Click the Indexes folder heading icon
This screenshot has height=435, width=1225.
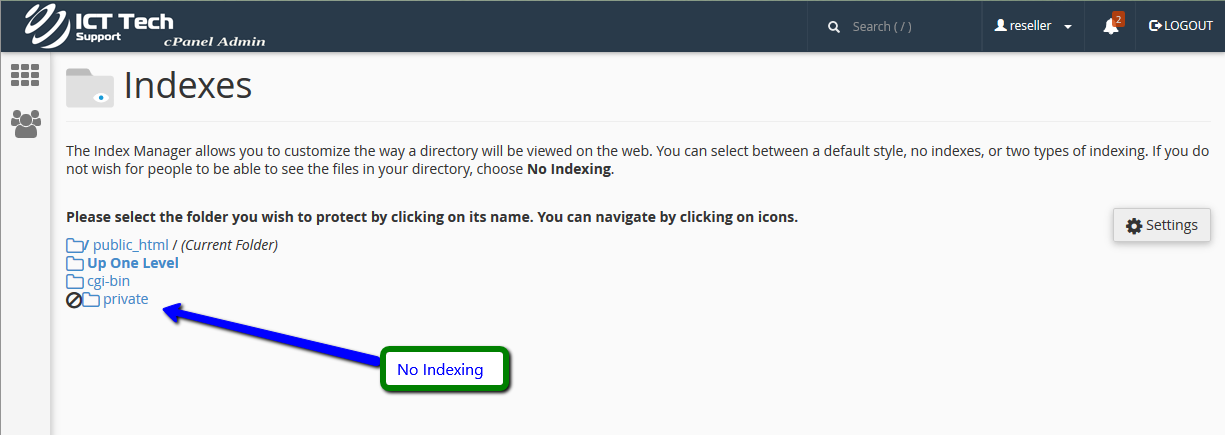90,87
